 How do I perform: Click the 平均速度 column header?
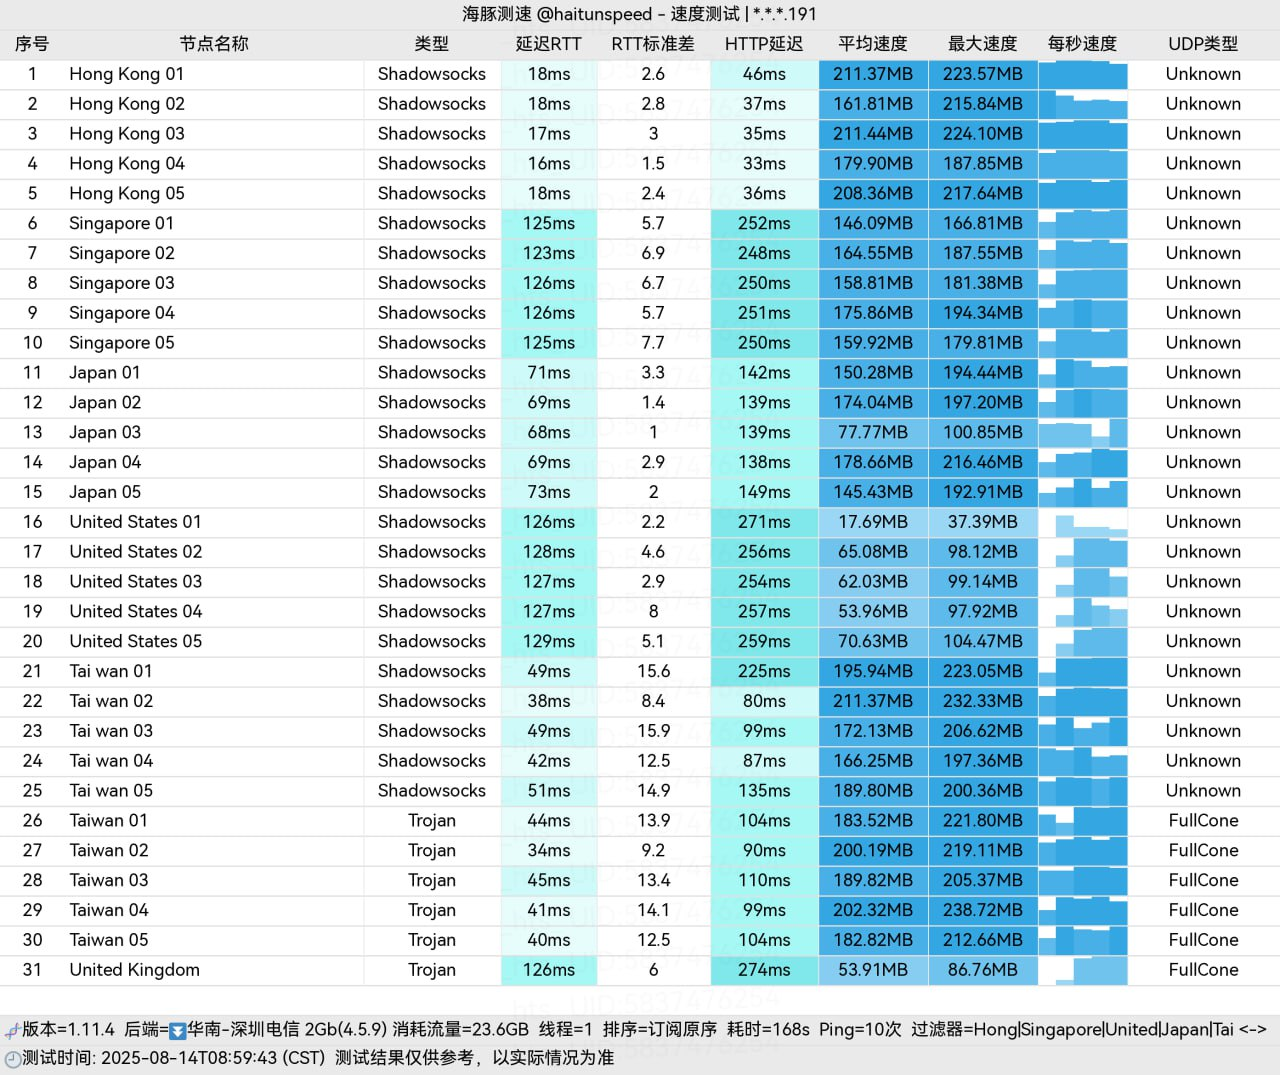click(872, 44)
